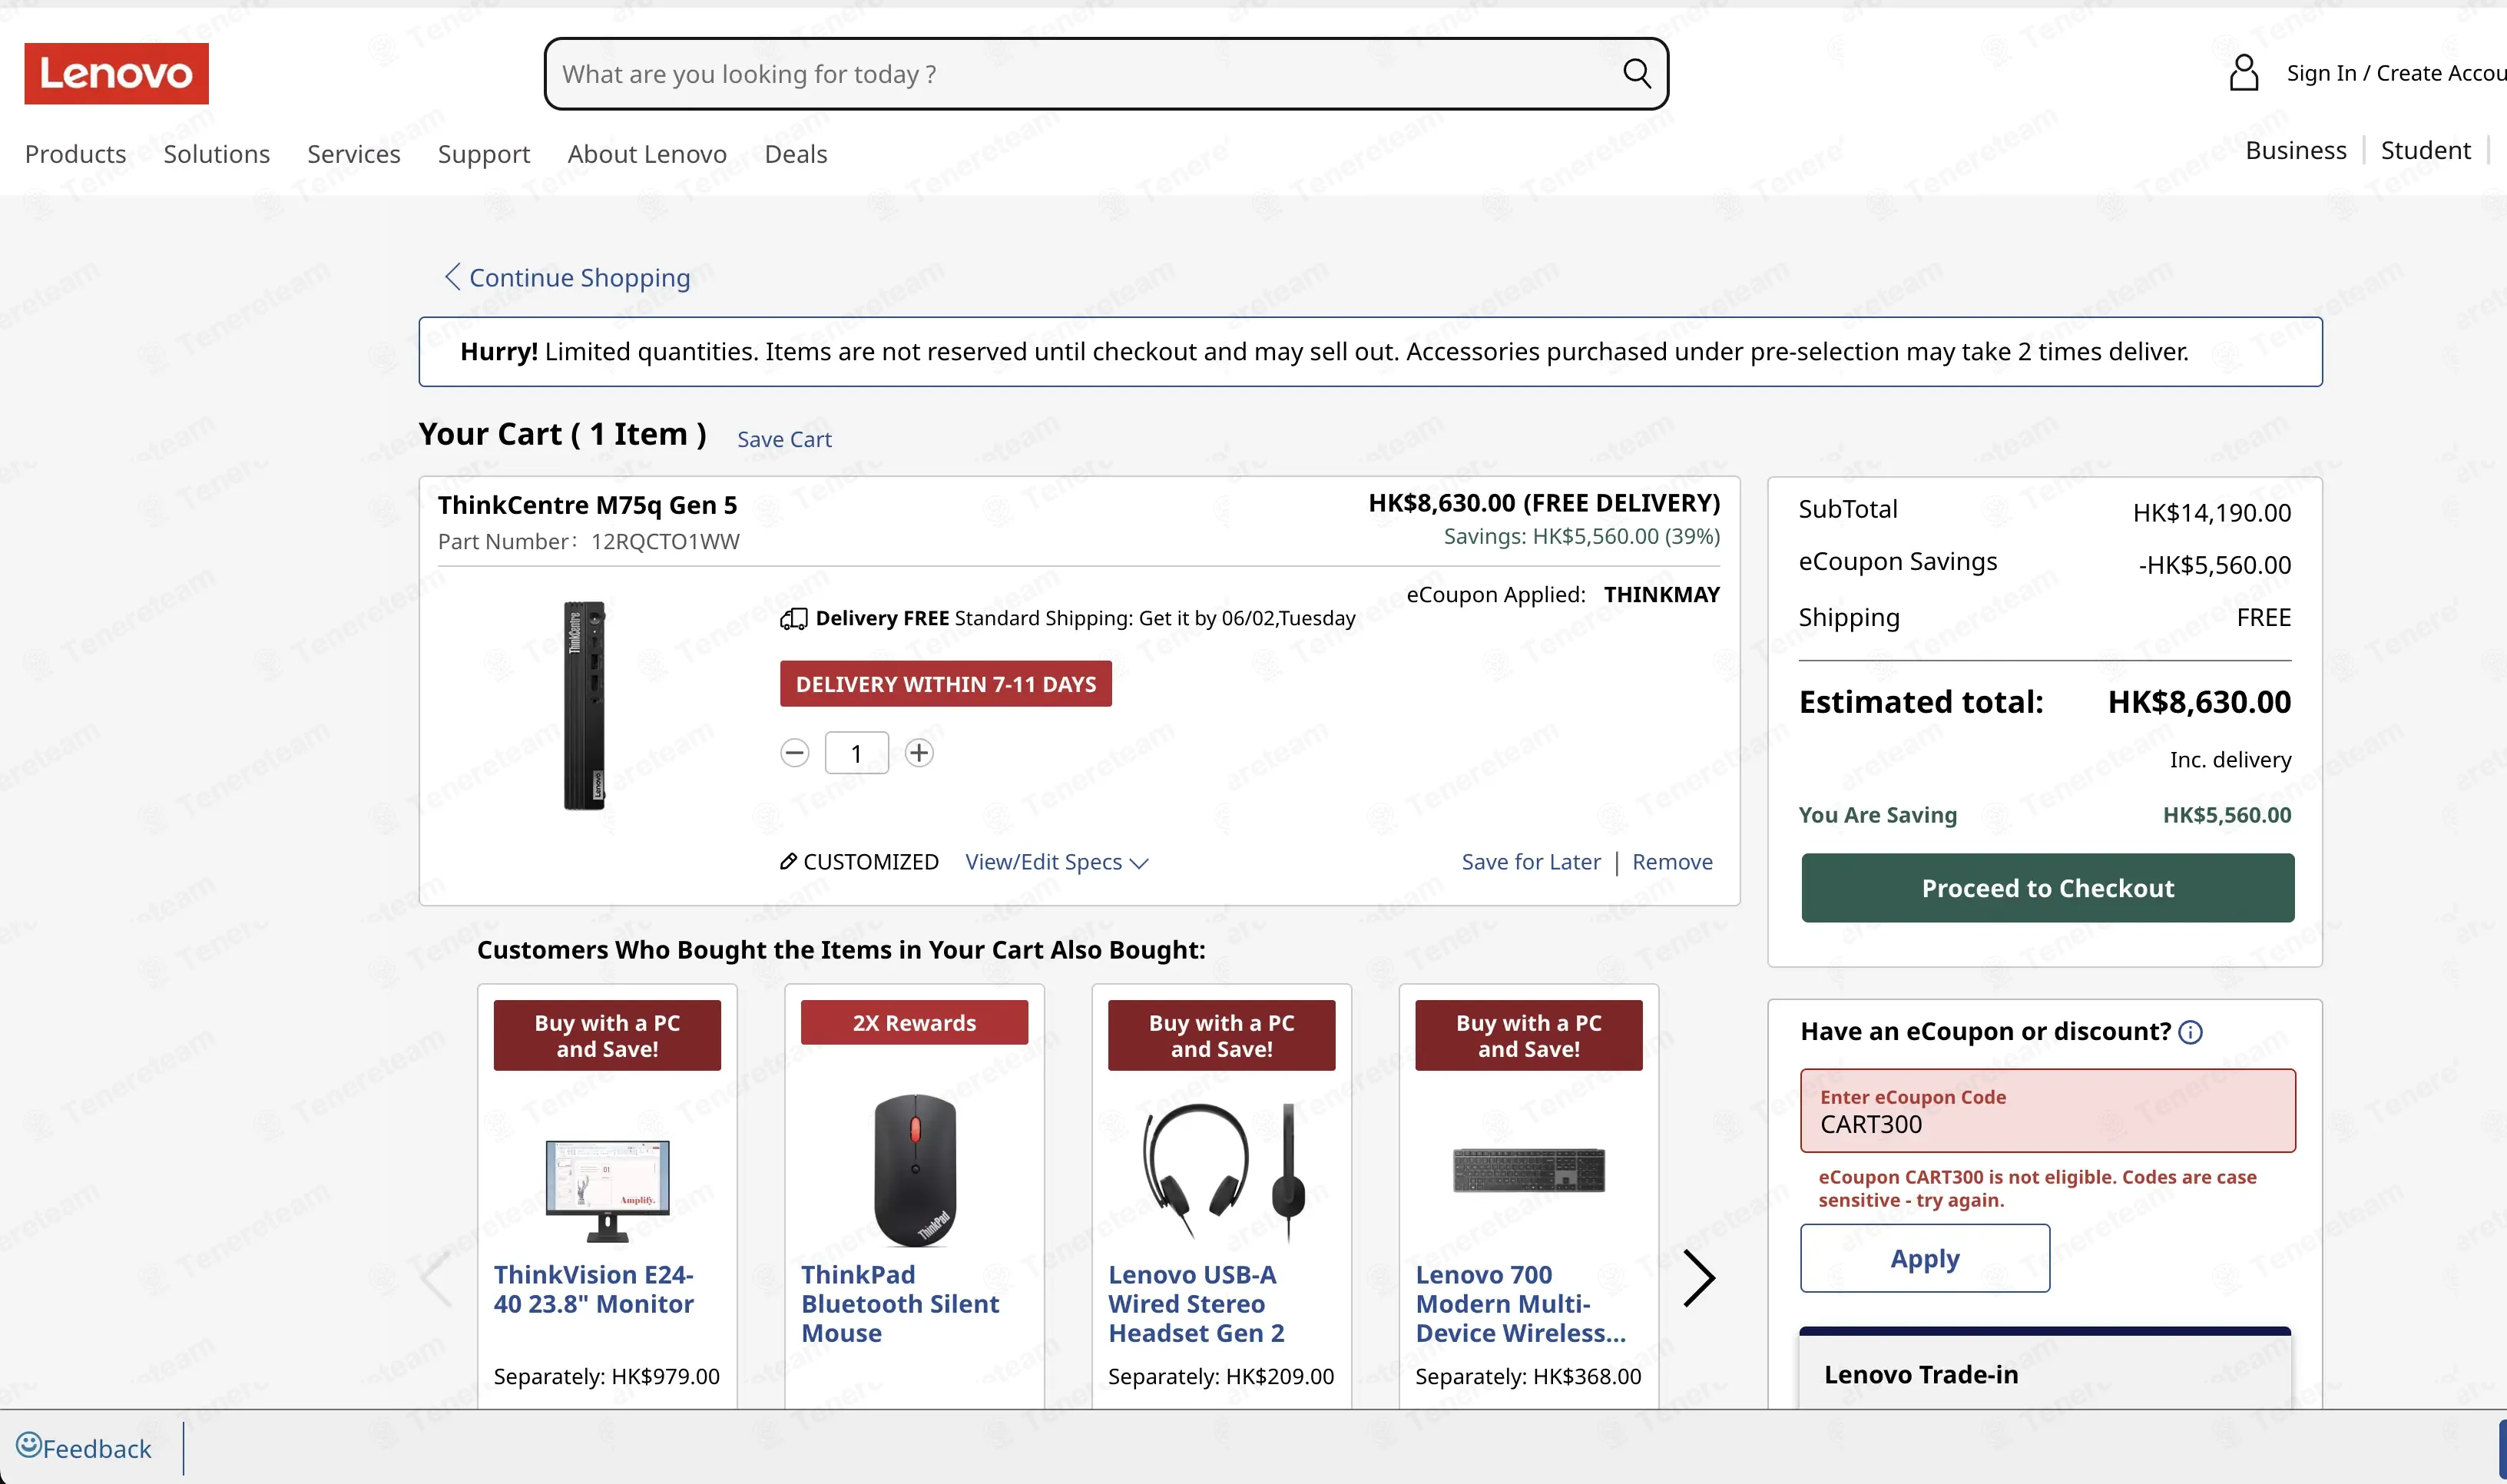Open the Deals menu

pos(795,154)
